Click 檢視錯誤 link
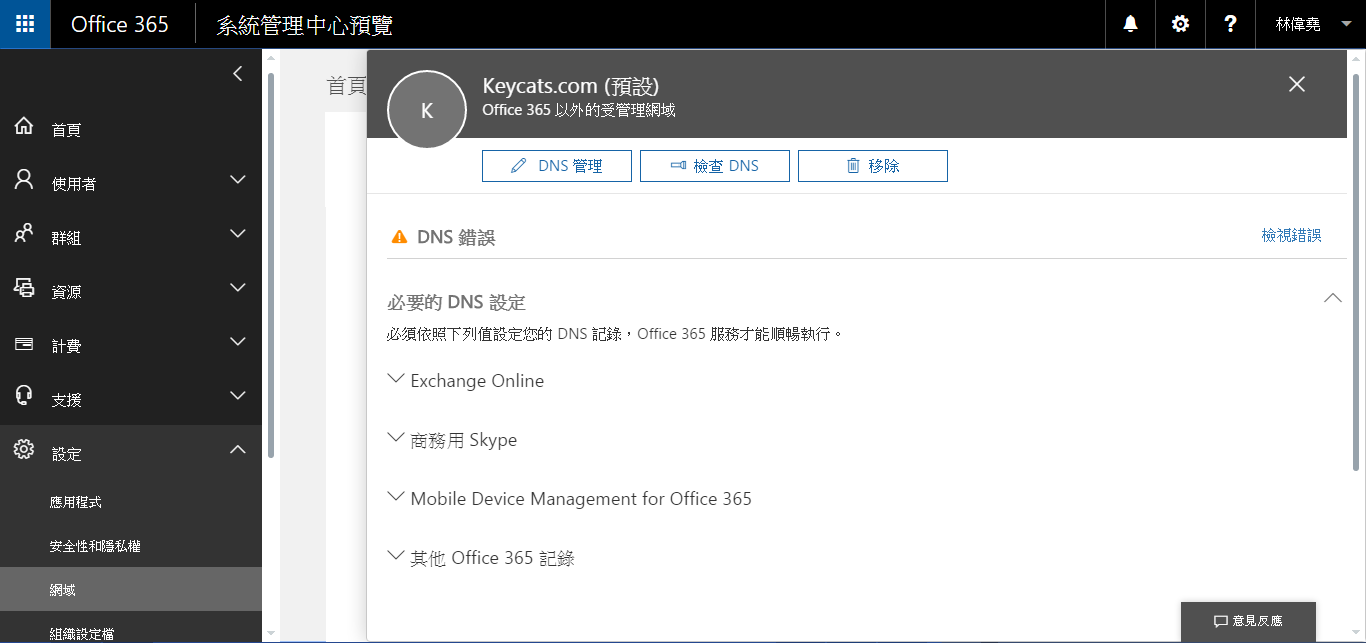Viewport: 1366px width, 643px height. click(x=1292, y=235)
